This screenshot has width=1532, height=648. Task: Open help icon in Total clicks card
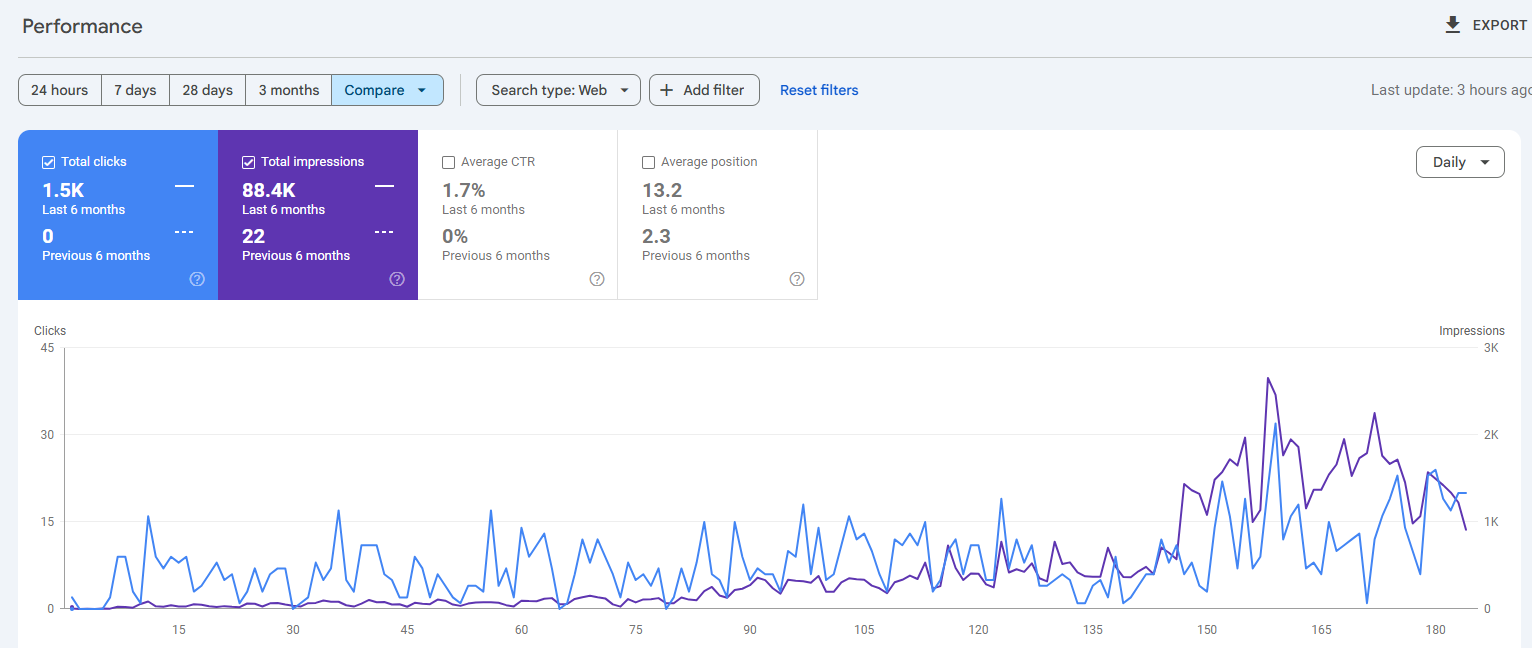pyautogui.click(x=197, y=279)
